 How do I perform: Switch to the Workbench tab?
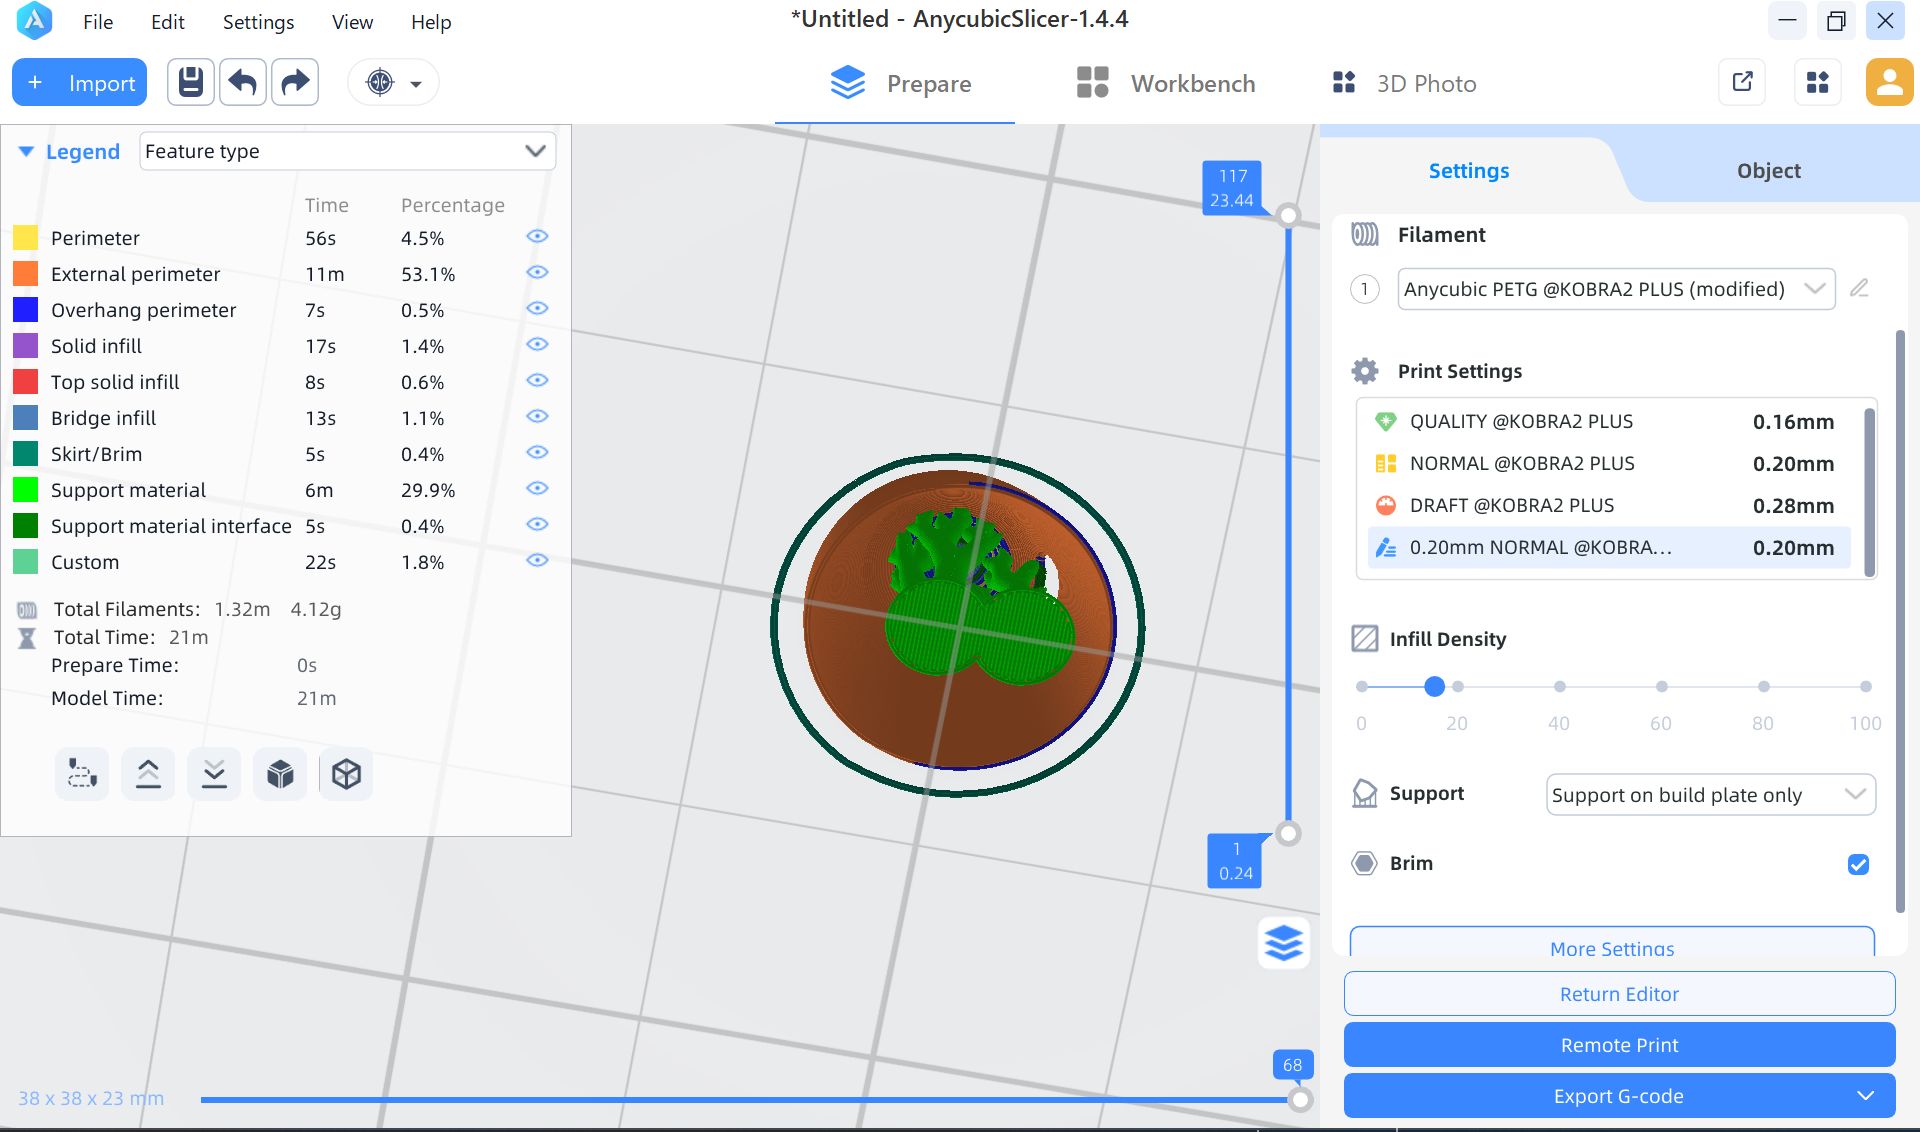tap(1165, 83)
